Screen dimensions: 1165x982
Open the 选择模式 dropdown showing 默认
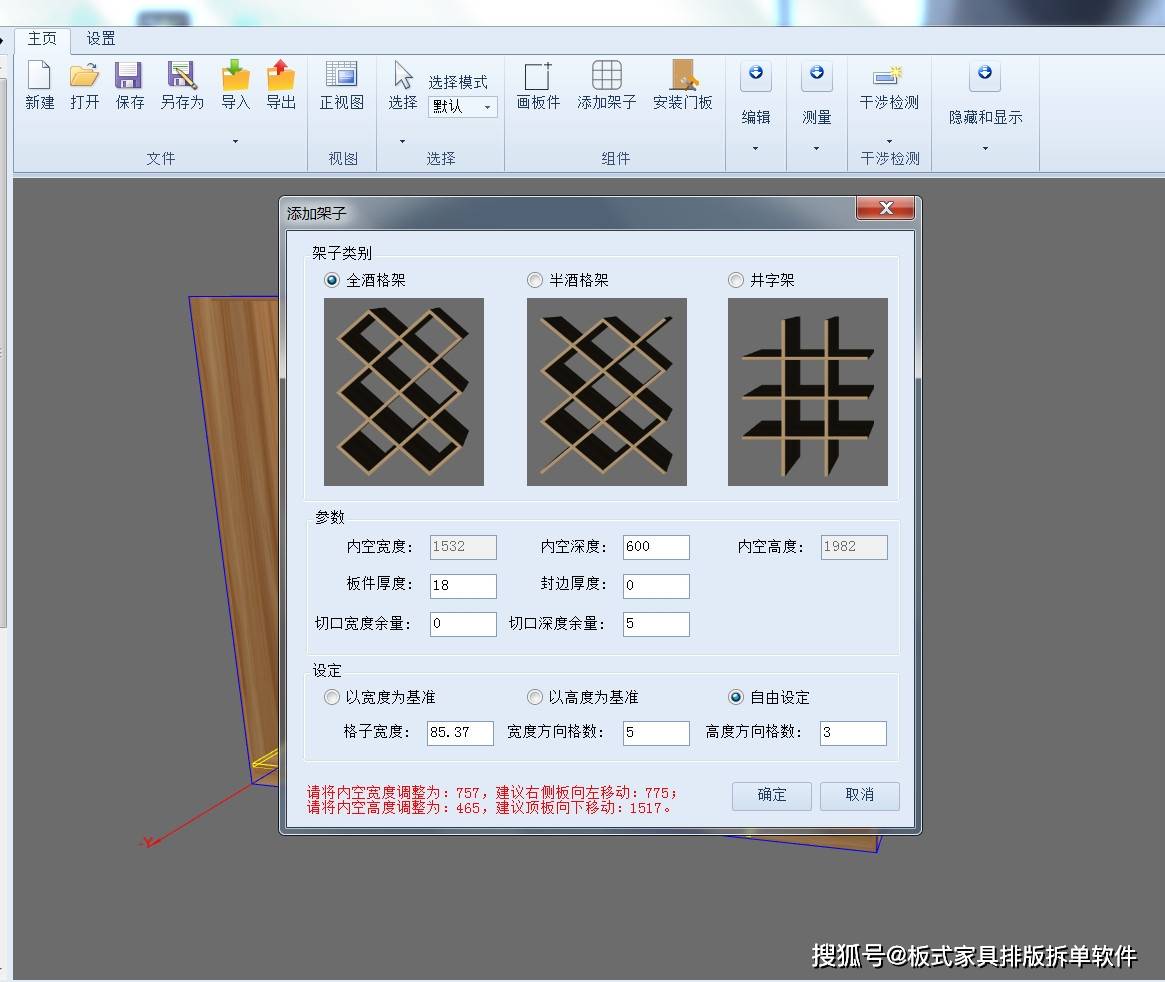point(463,107)
